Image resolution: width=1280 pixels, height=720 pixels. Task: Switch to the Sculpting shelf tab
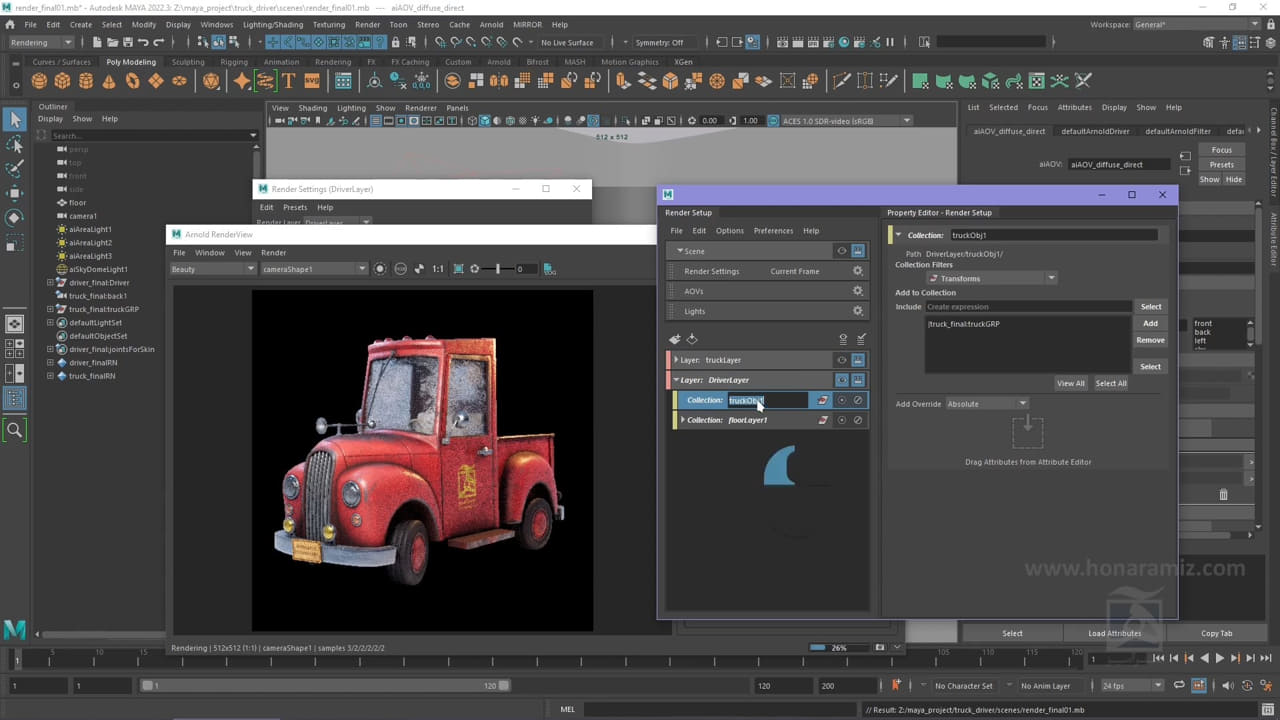[x=188, y=62]
